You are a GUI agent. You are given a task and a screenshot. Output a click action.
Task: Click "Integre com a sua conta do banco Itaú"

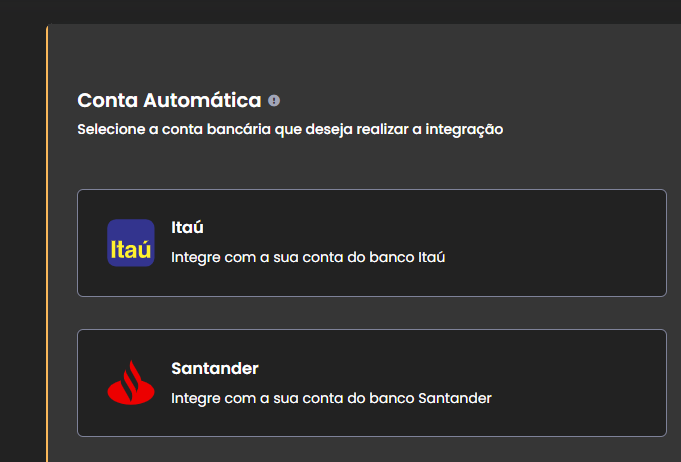coord(307,257)
